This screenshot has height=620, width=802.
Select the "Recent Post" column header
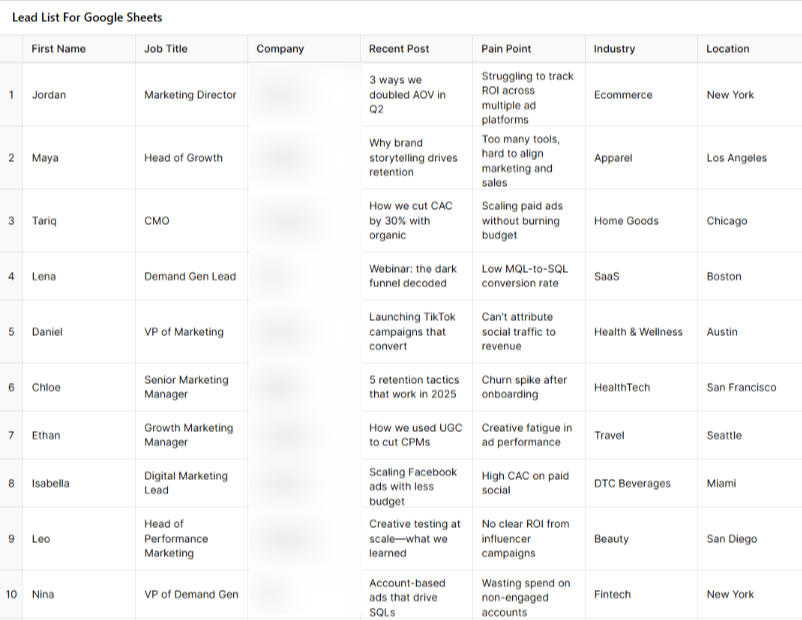click(x=399, y=48)
